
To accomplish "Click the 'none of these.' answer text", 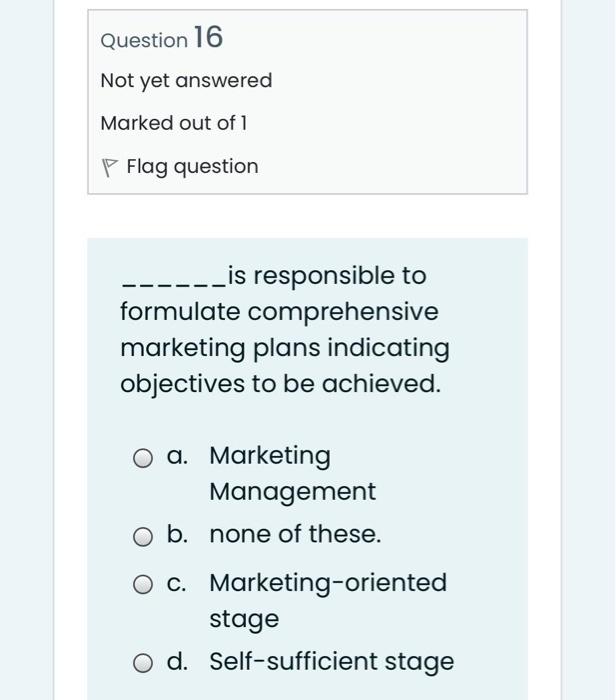I will click(295, 535).
